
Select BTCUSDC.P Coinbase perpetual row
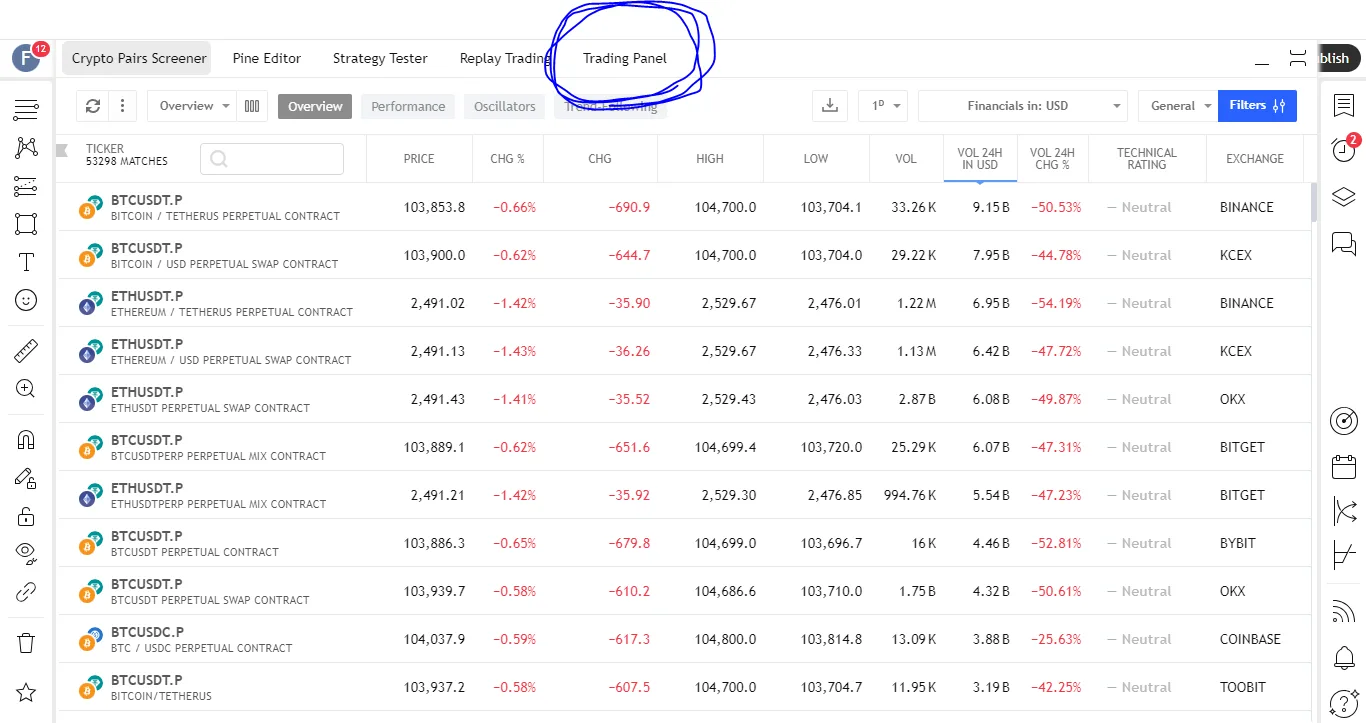[681, 639]
